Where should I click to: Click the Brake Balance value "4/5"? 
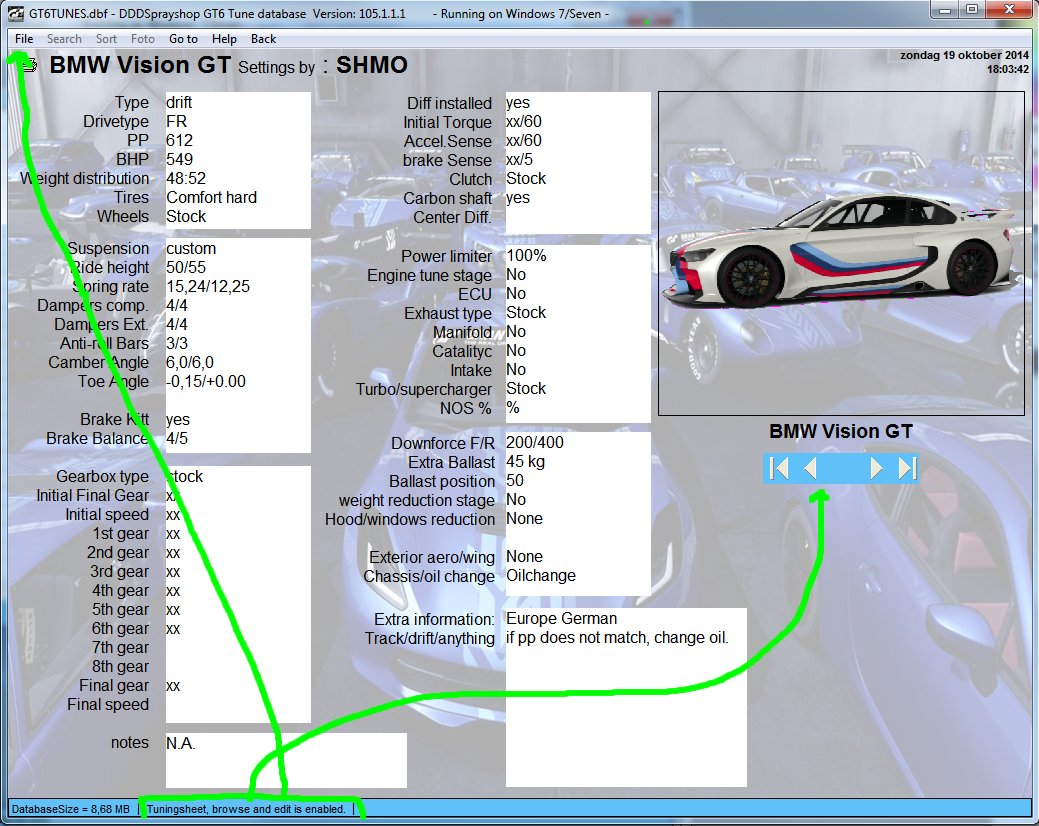pyautogui.click(x=177, y=439)
